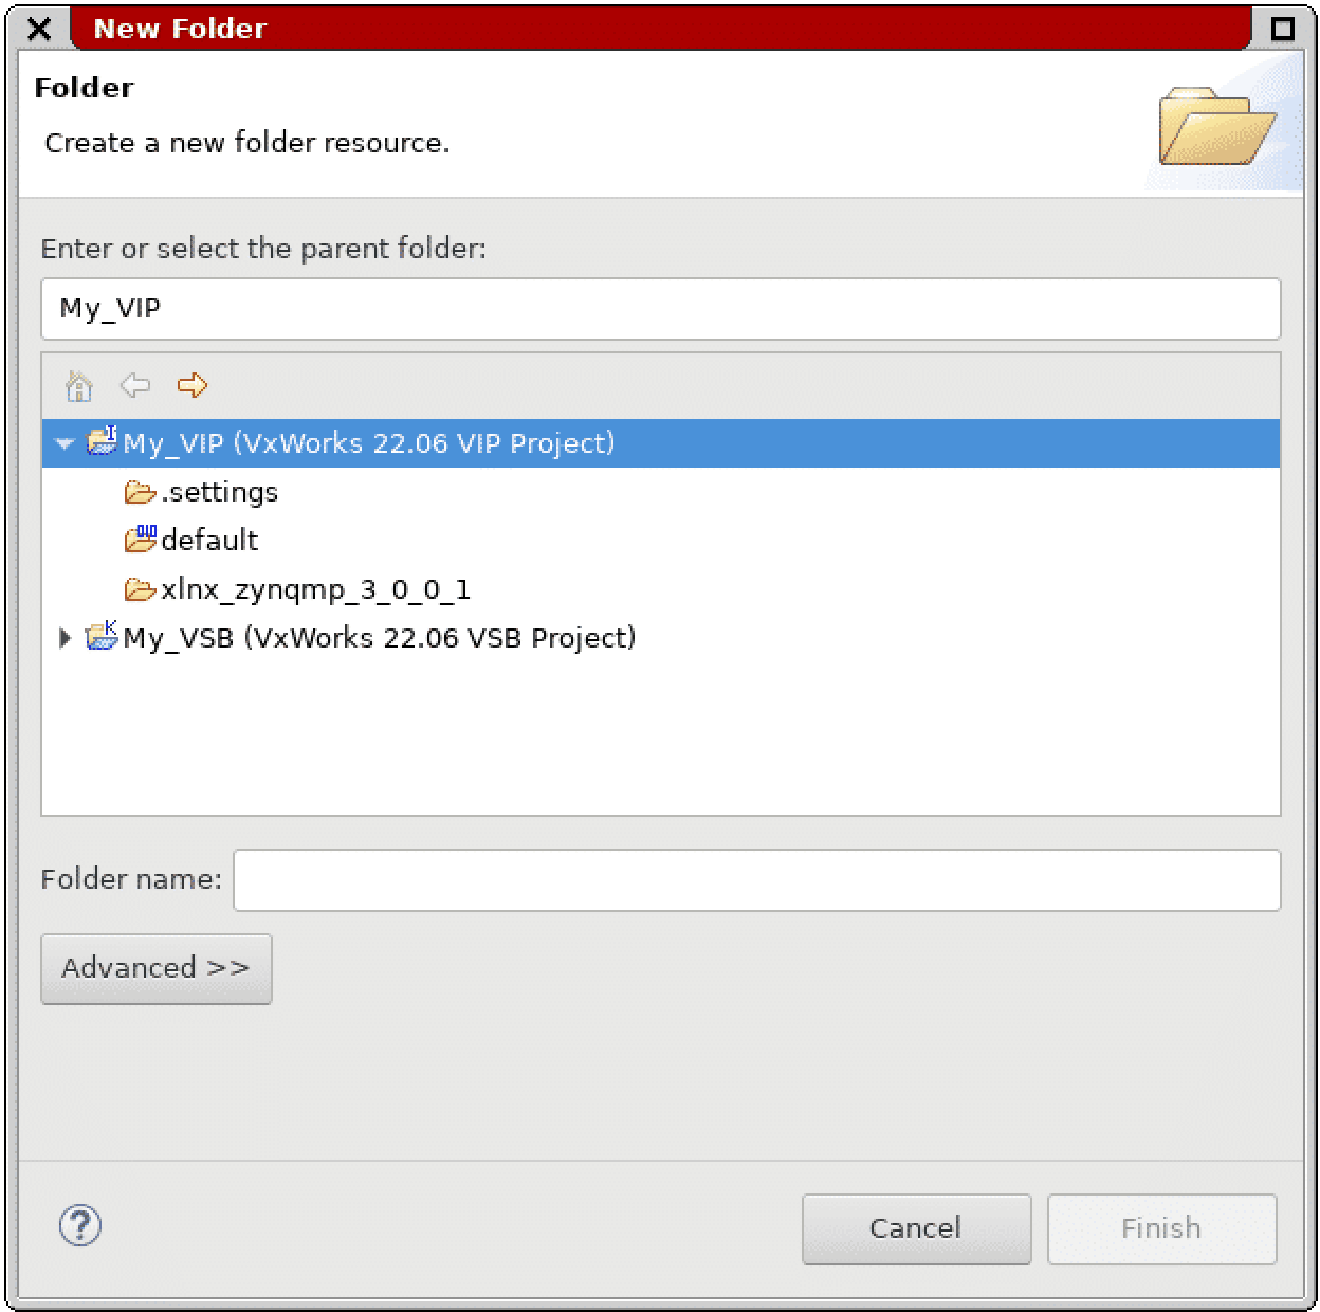The width and height of the screenshot is (1320, 1312).
Task: Click the disclosure triangle next to My_VSB
Action: (x=64, y=638)
